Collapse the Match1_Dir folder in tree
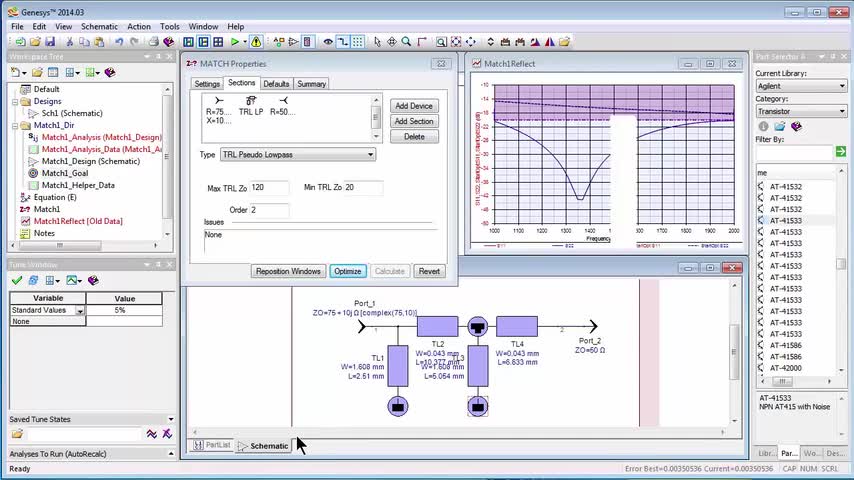Viewport: 854px width, 480px height. (x=15, y=125)
